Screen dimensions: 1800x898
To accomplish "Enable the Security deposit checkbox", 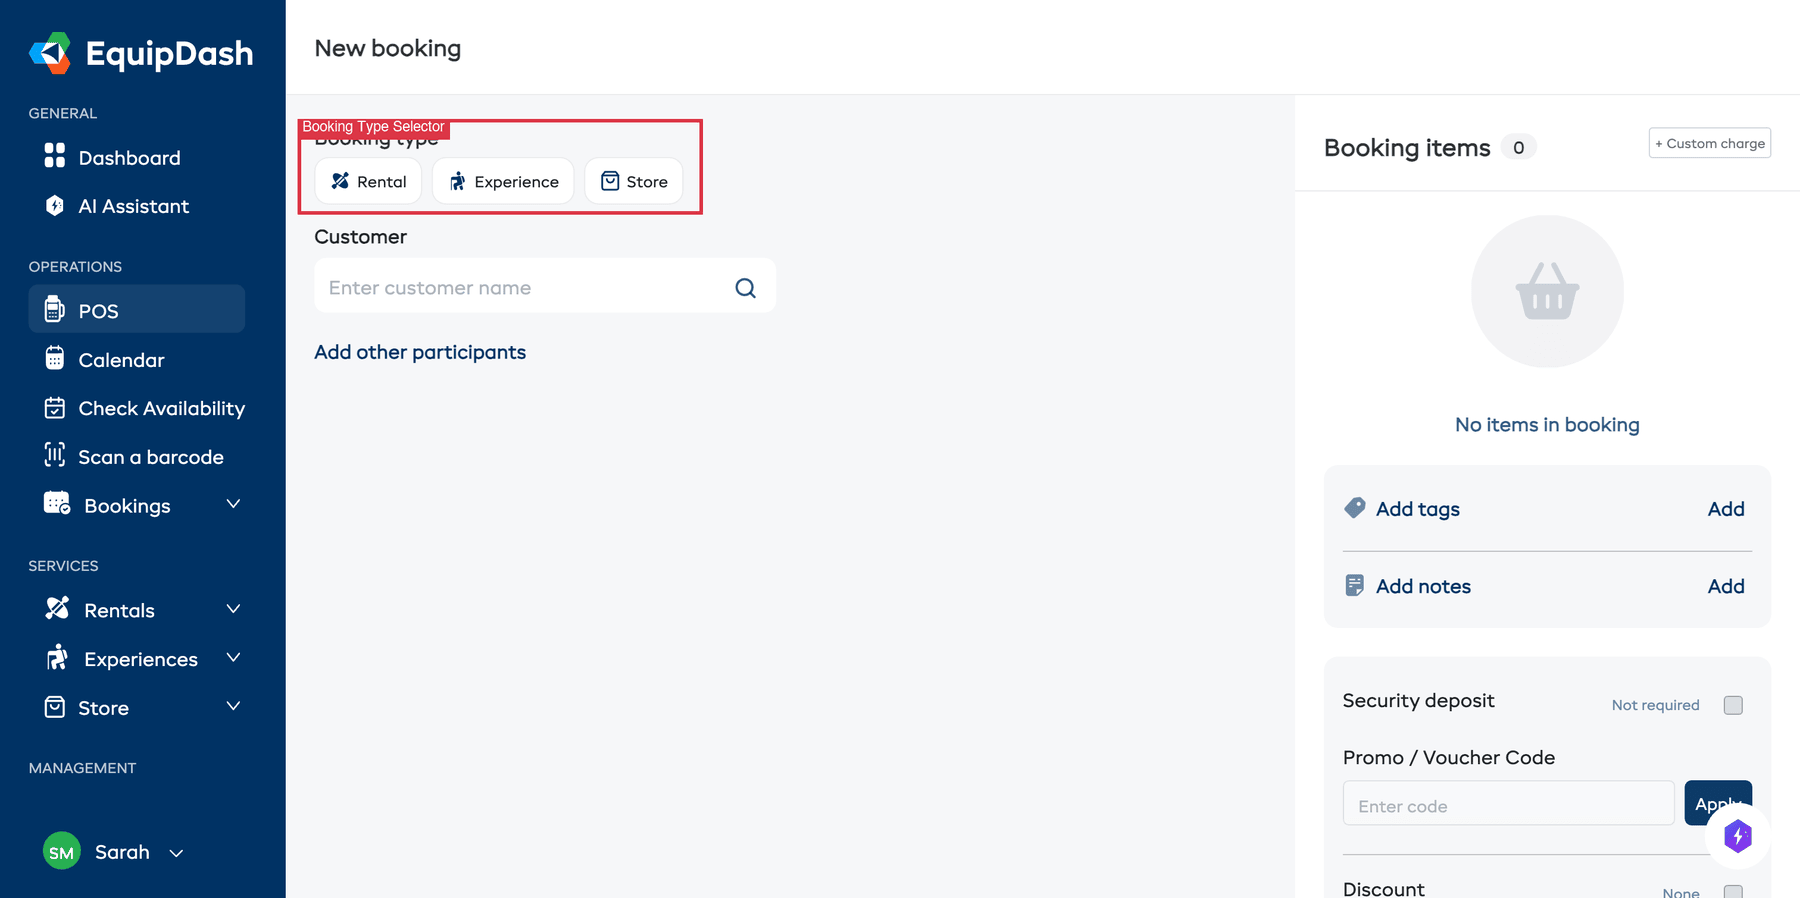I will [1733, 705].
